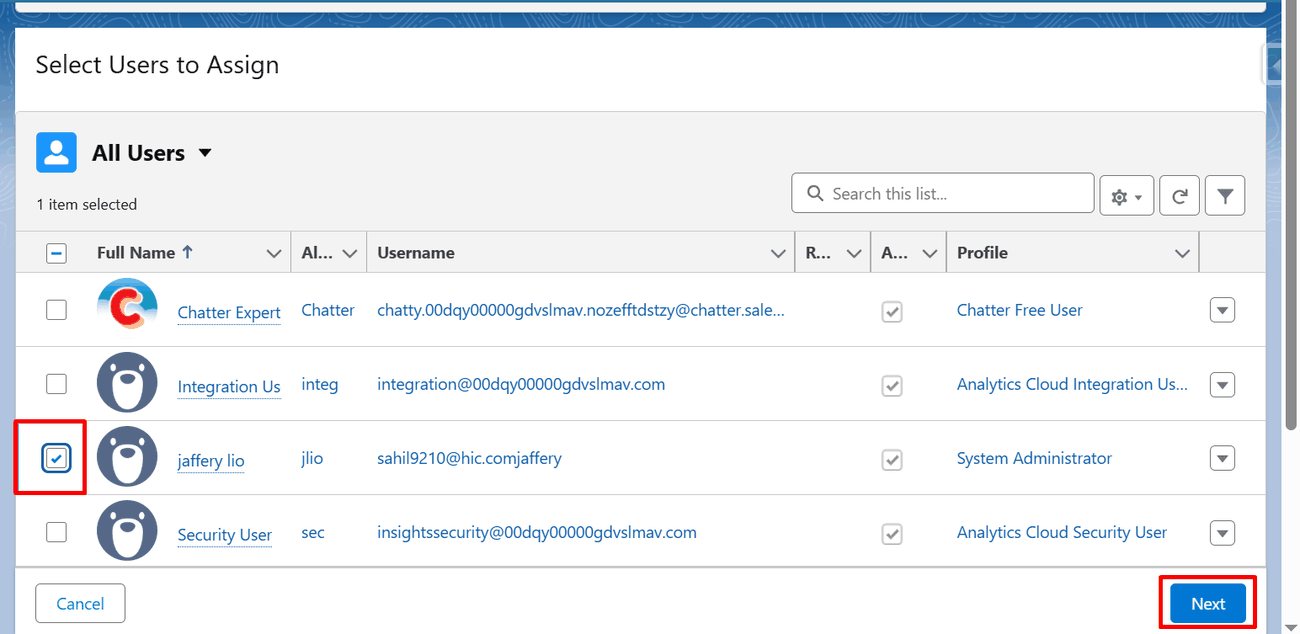Screen dimensions: 1300x634
Task: Click in the Search this list field
Action: point(942,194)
